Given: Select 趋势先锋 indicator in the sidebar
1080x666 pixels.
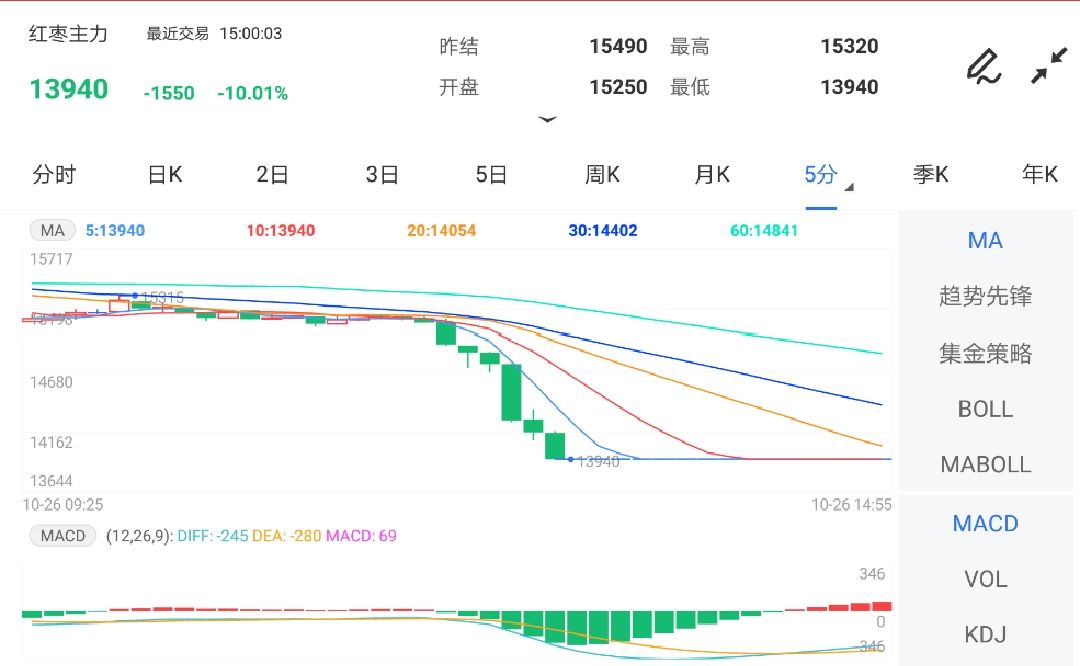Looking at the screenshot, I should pyautogui.click(x=985, y=296).
